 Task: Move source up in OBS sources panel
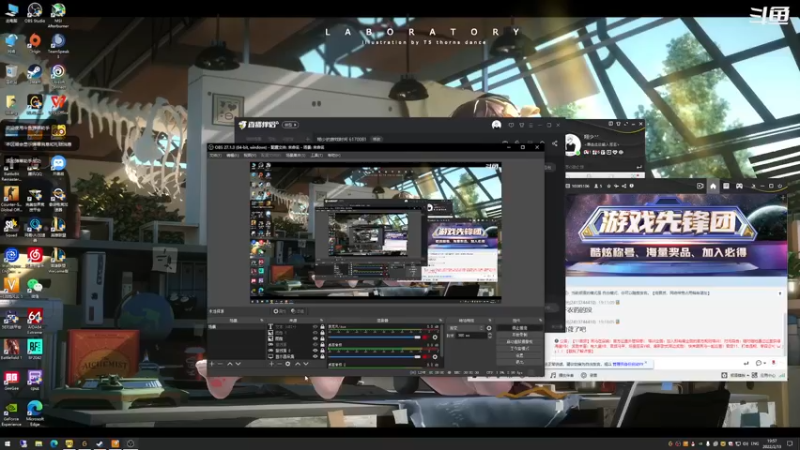(298, 364)
